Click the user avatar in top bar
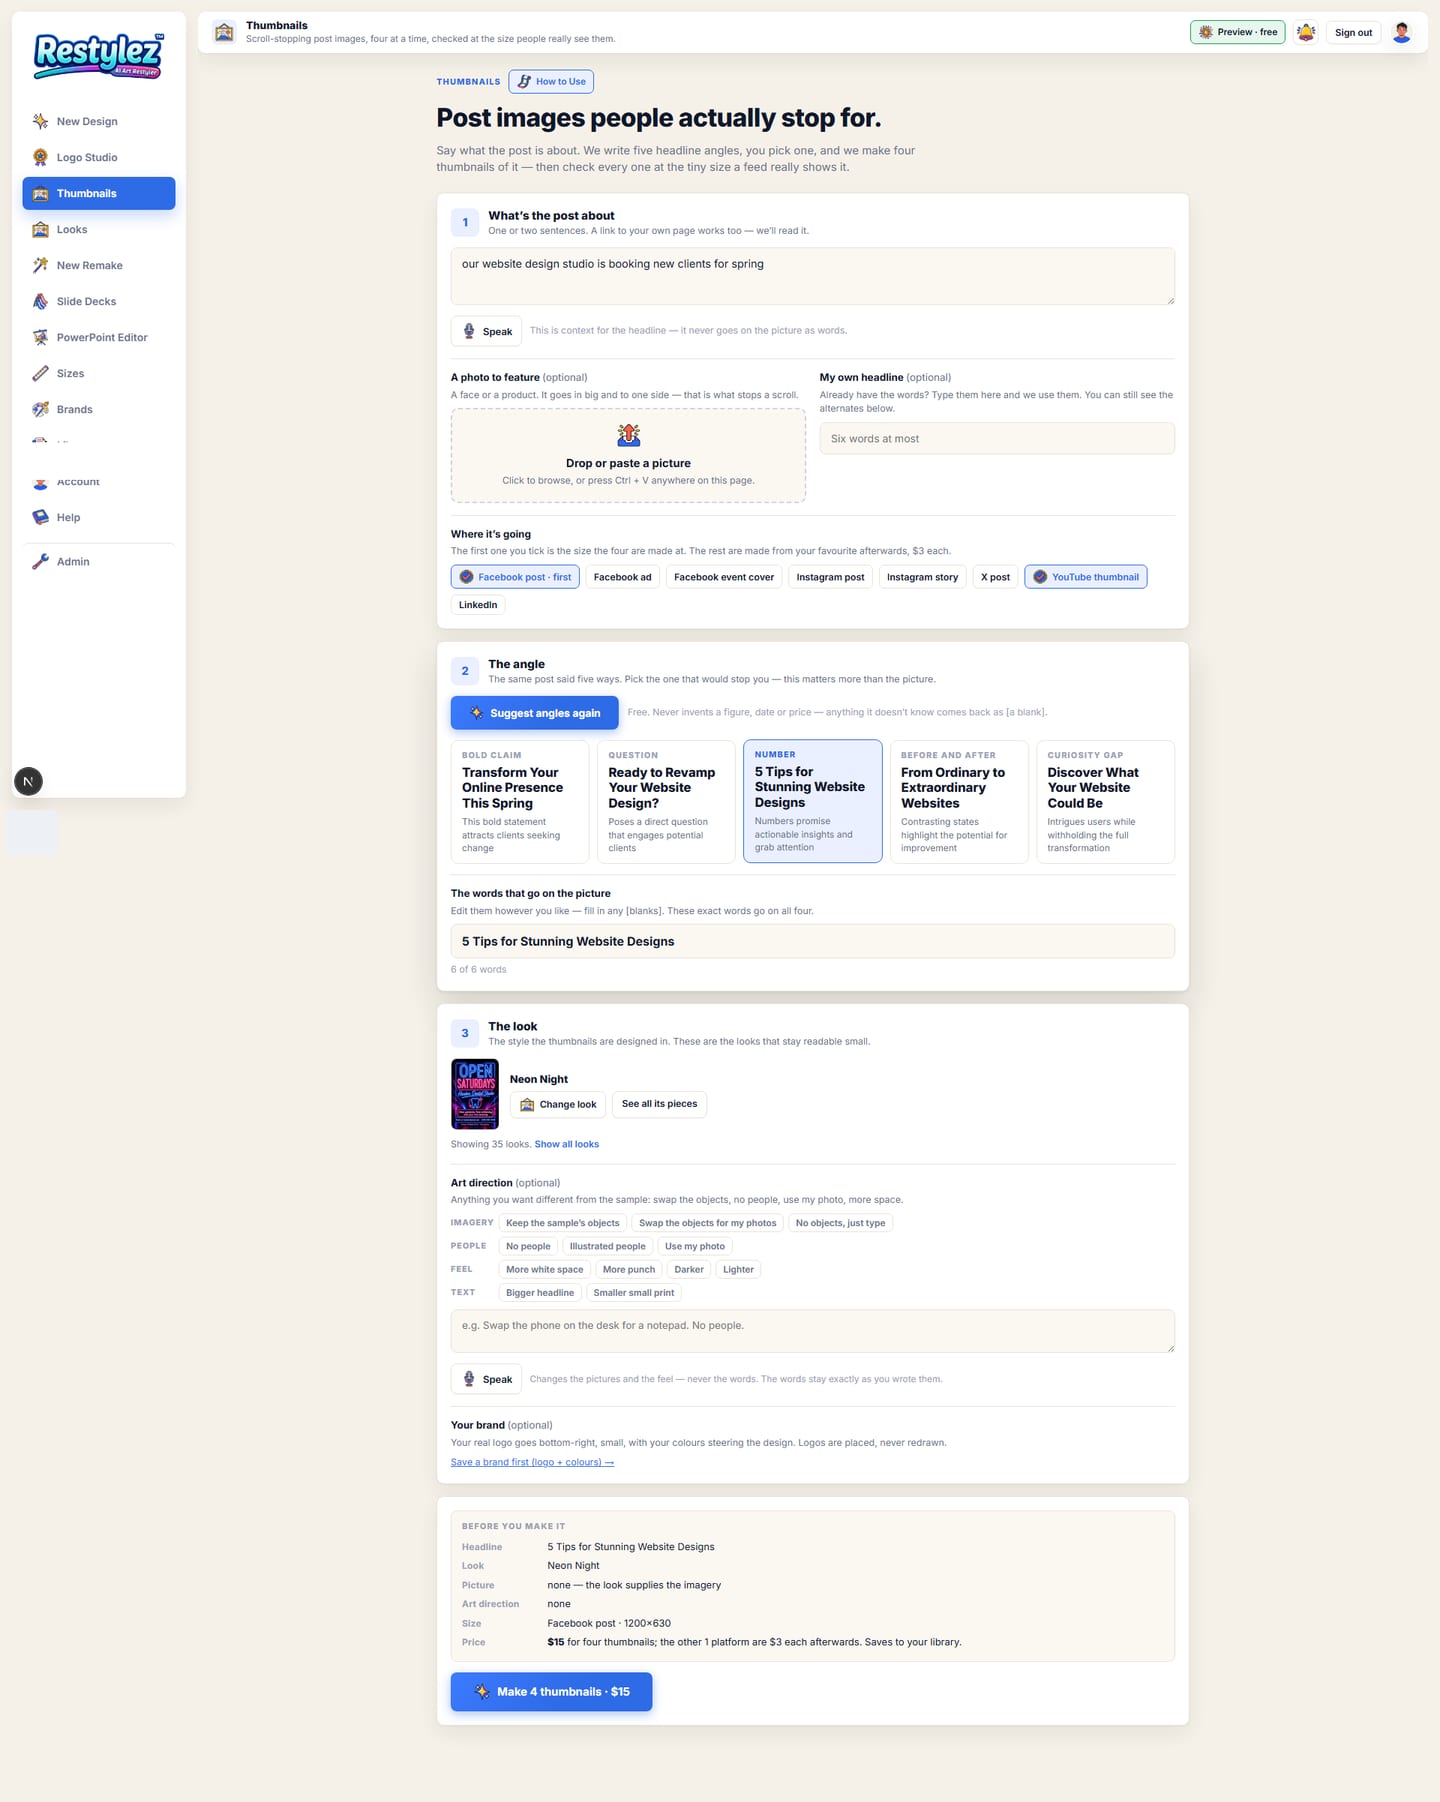 (x=1402, y=32)
